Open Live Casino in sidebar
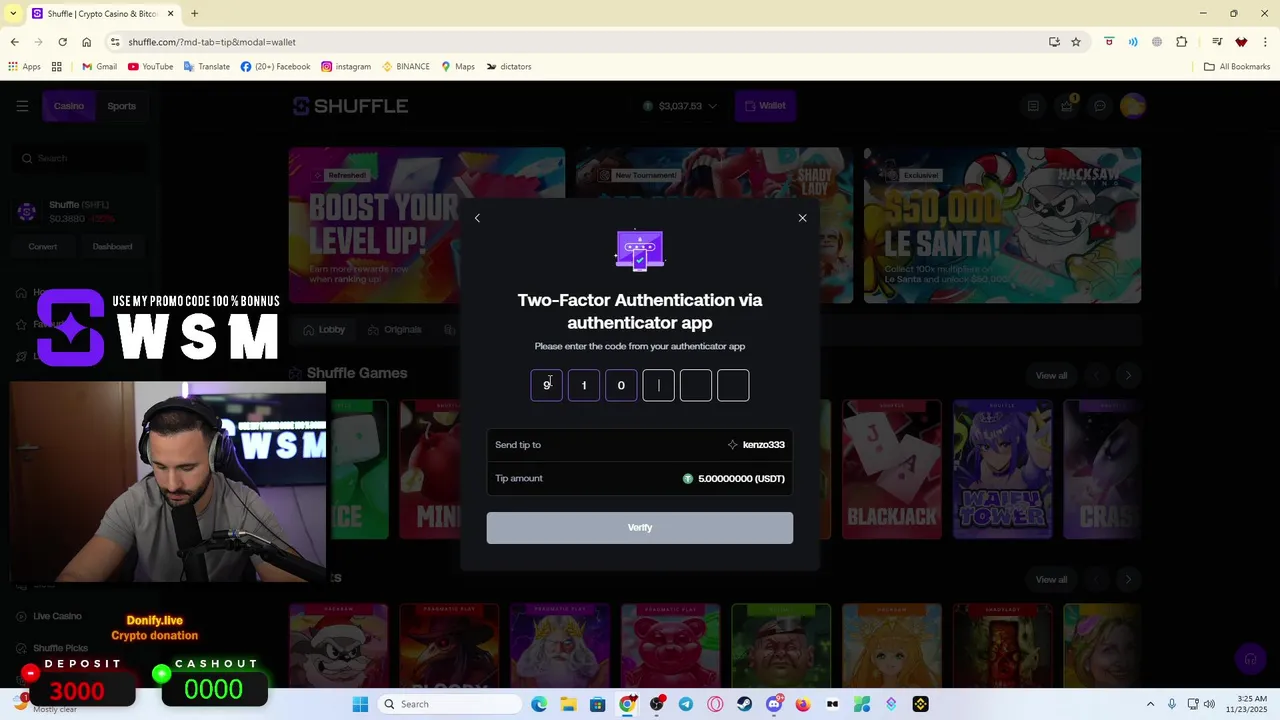 57,616
